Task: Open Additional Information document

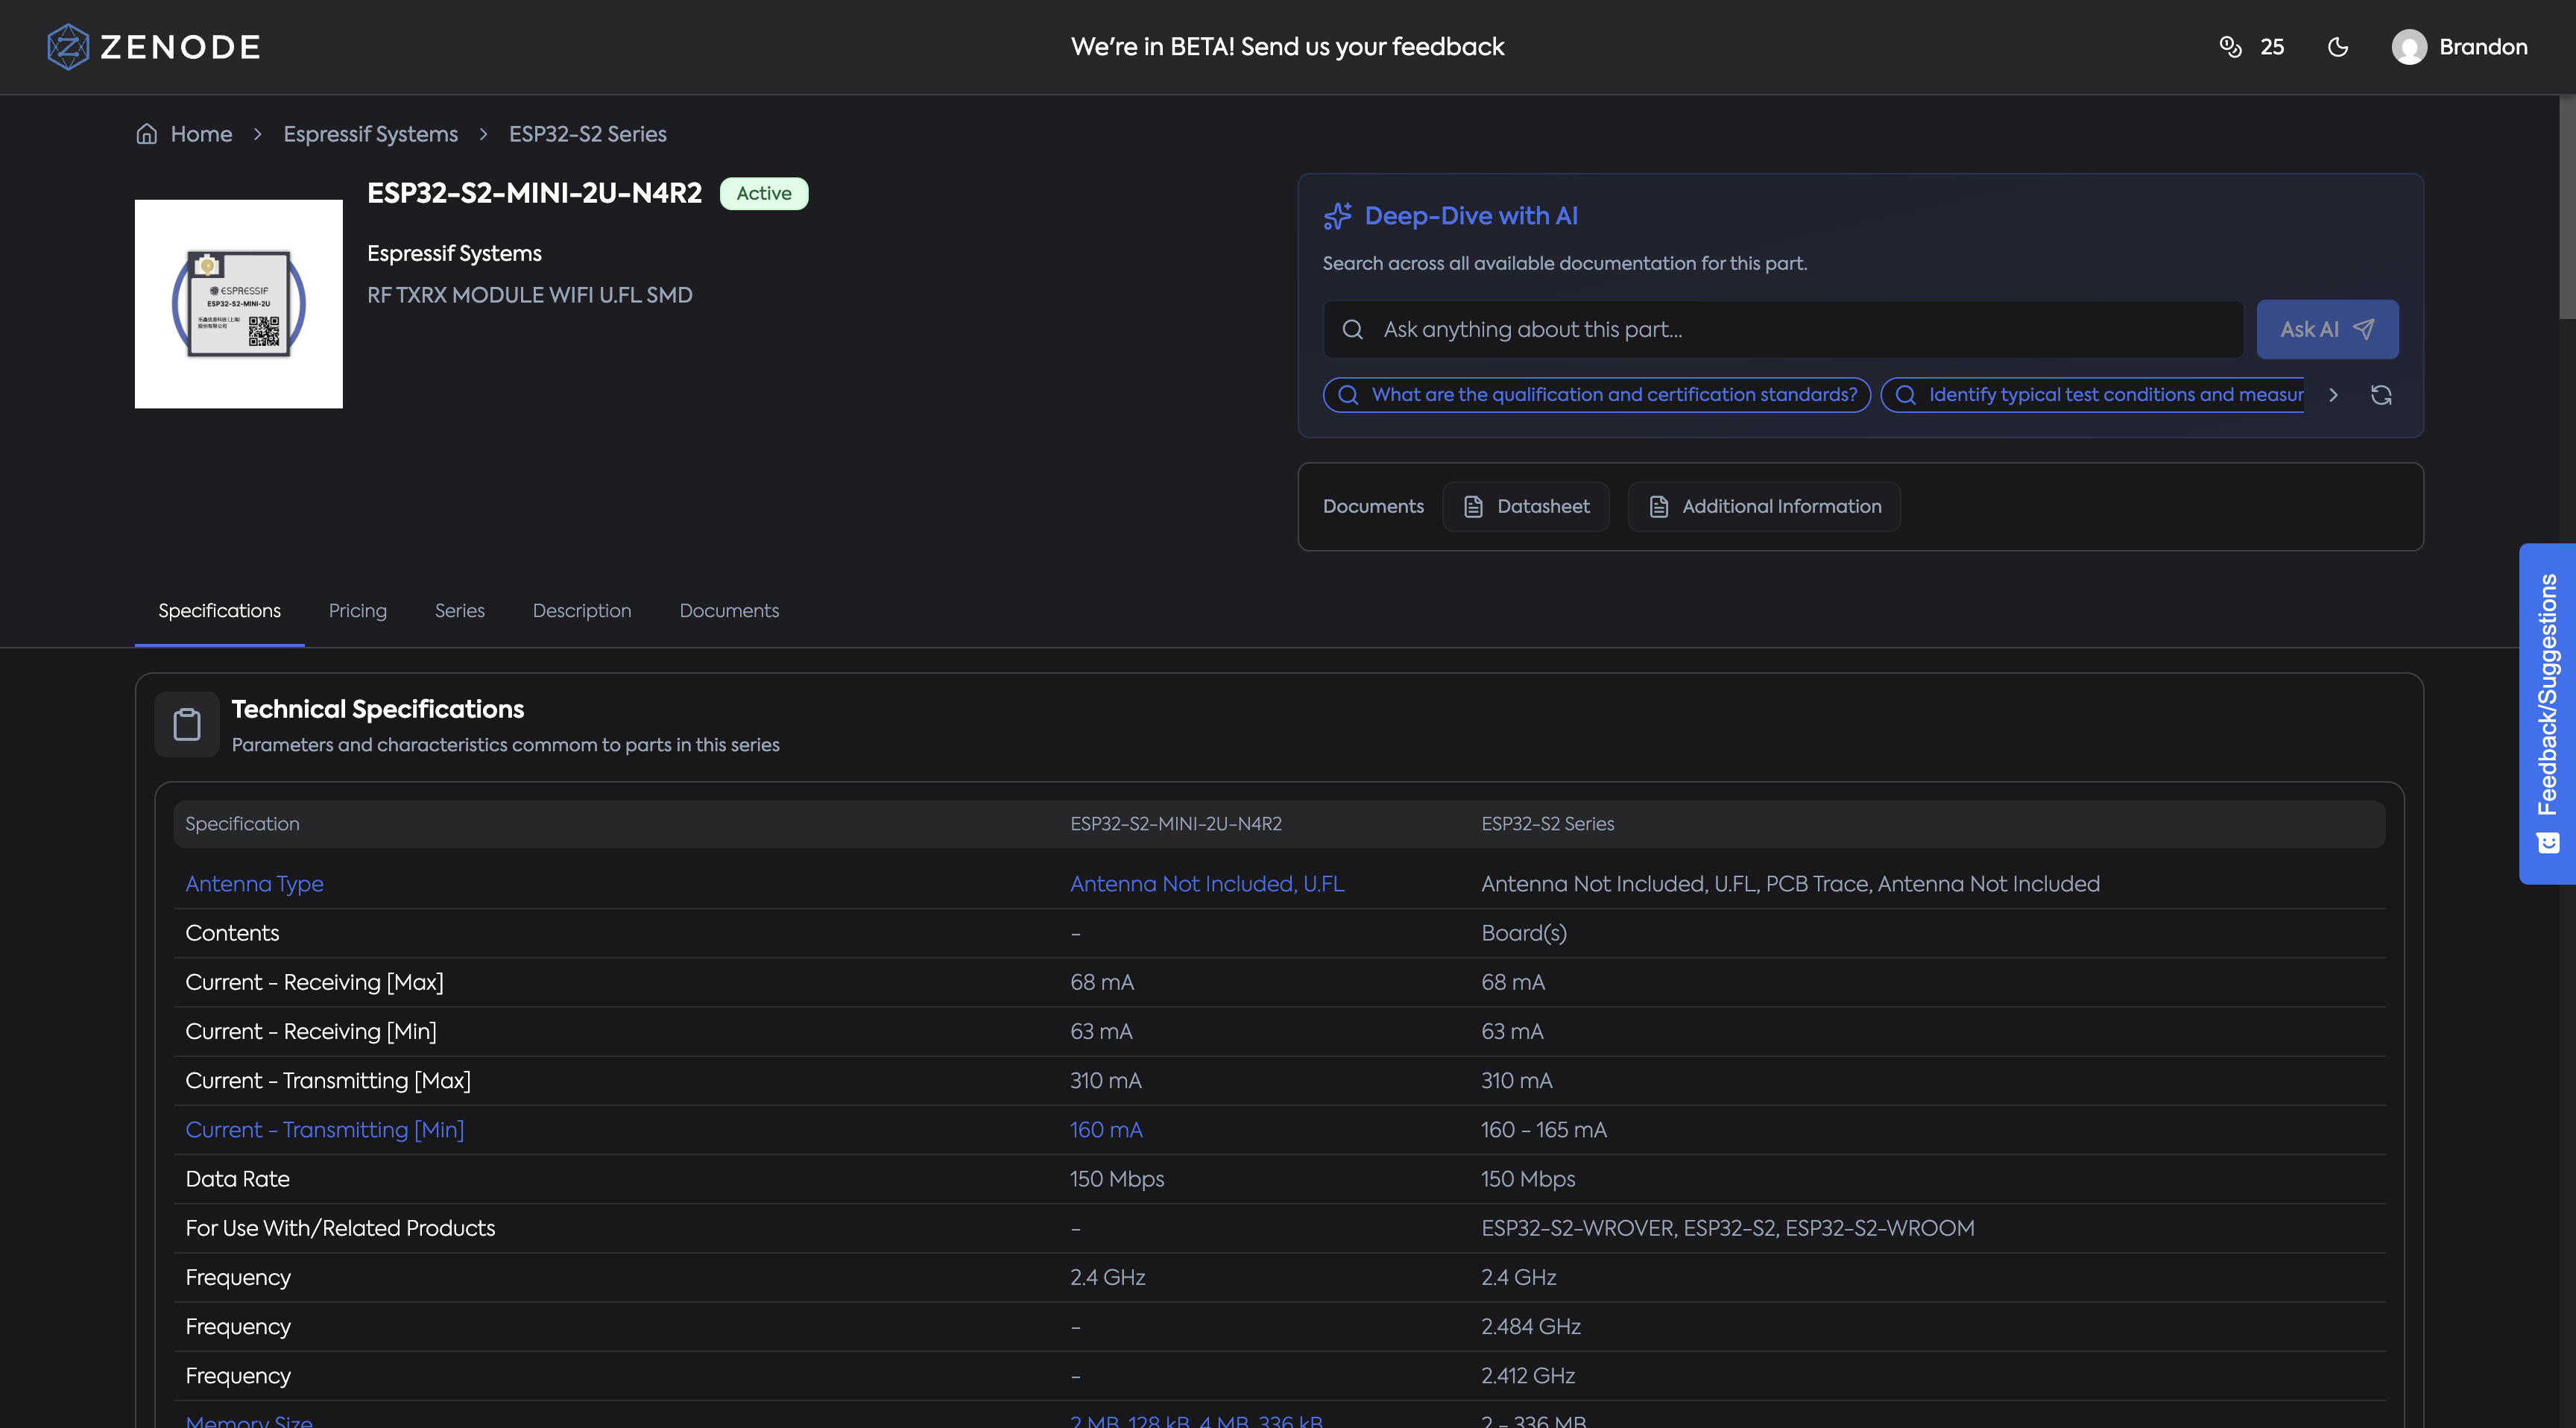Action: point(1764,507)
